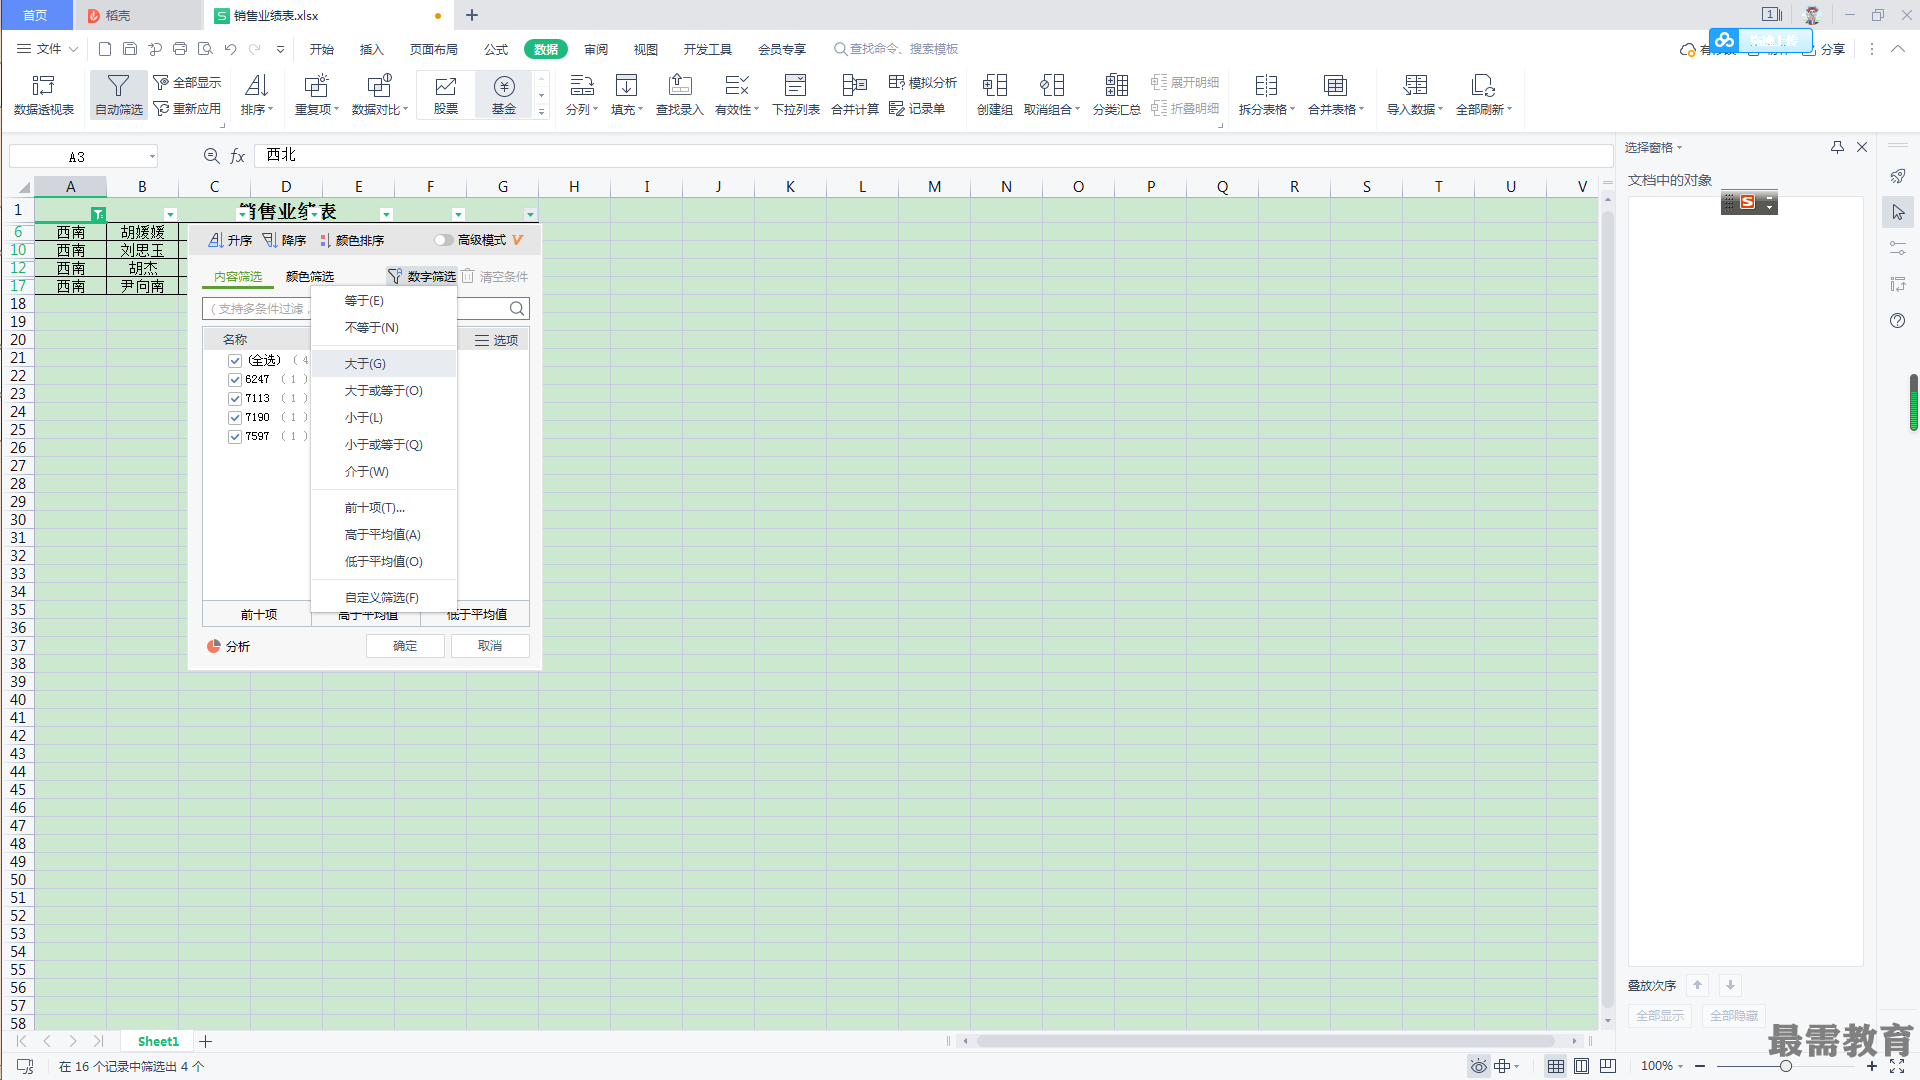This screenshot has width=1920, height=1080.
Task: Select the 股票 stock data type
Action: click(446, 95)
